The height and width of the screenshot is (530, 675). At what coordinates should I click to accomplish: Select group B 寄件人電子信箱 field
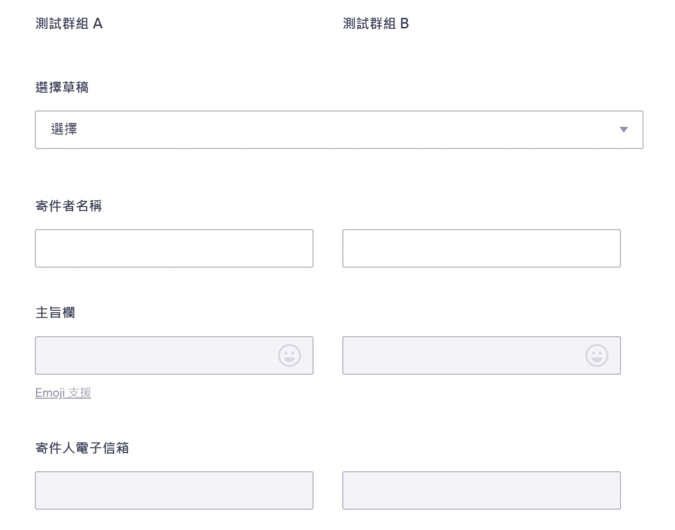[x=481, y=490]
